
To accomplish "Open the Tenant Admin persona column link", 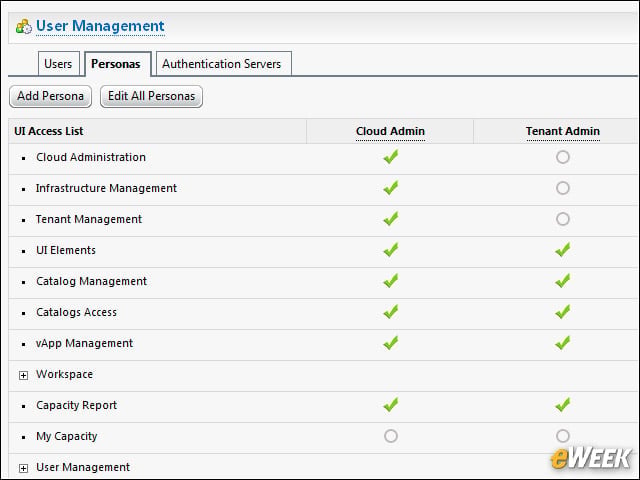I will click(x=563, y=131).
